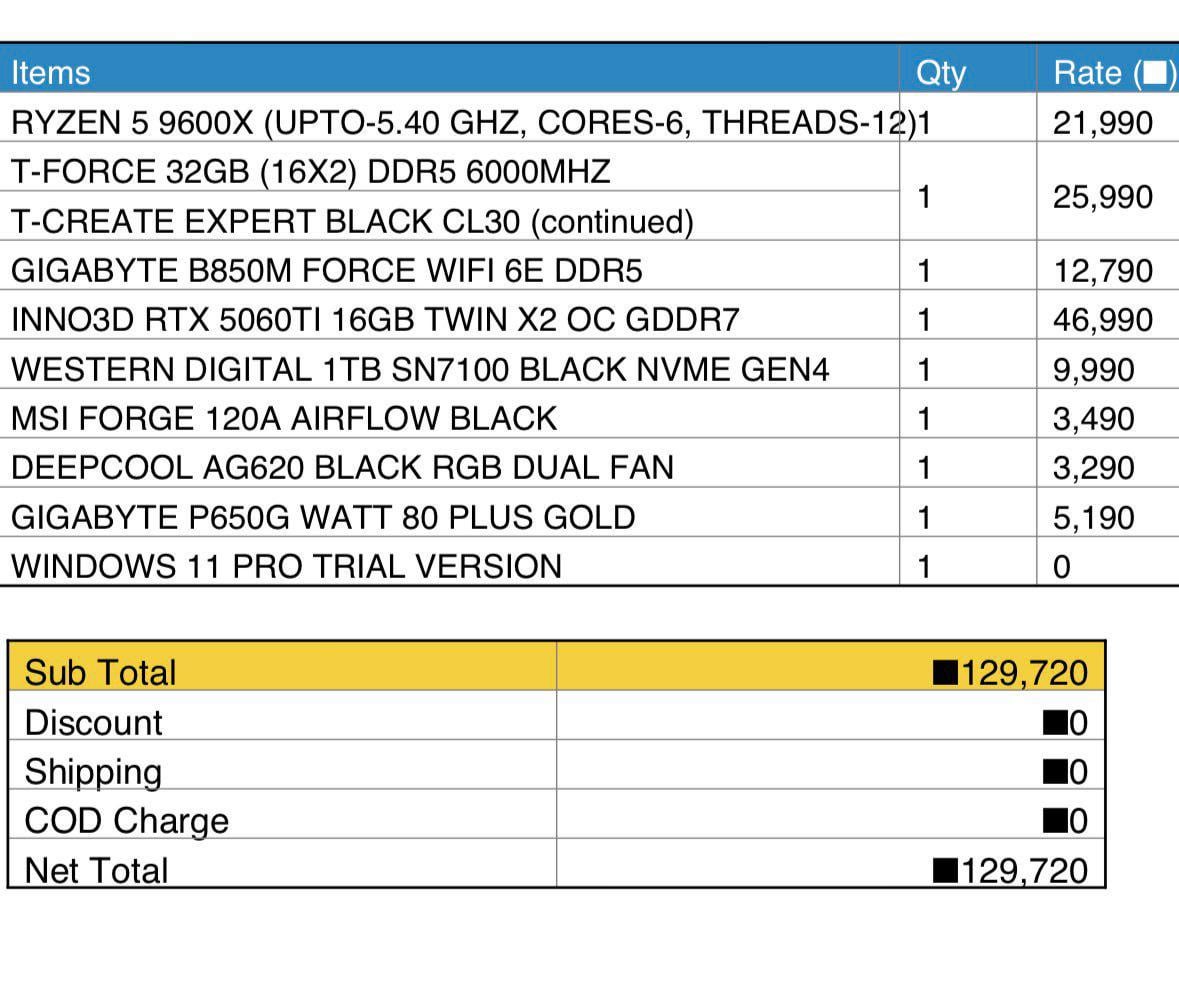This screenshot has width=1179, height=988.
Task: Click the Net Total amount 129,720
Action: [1022, 871]
